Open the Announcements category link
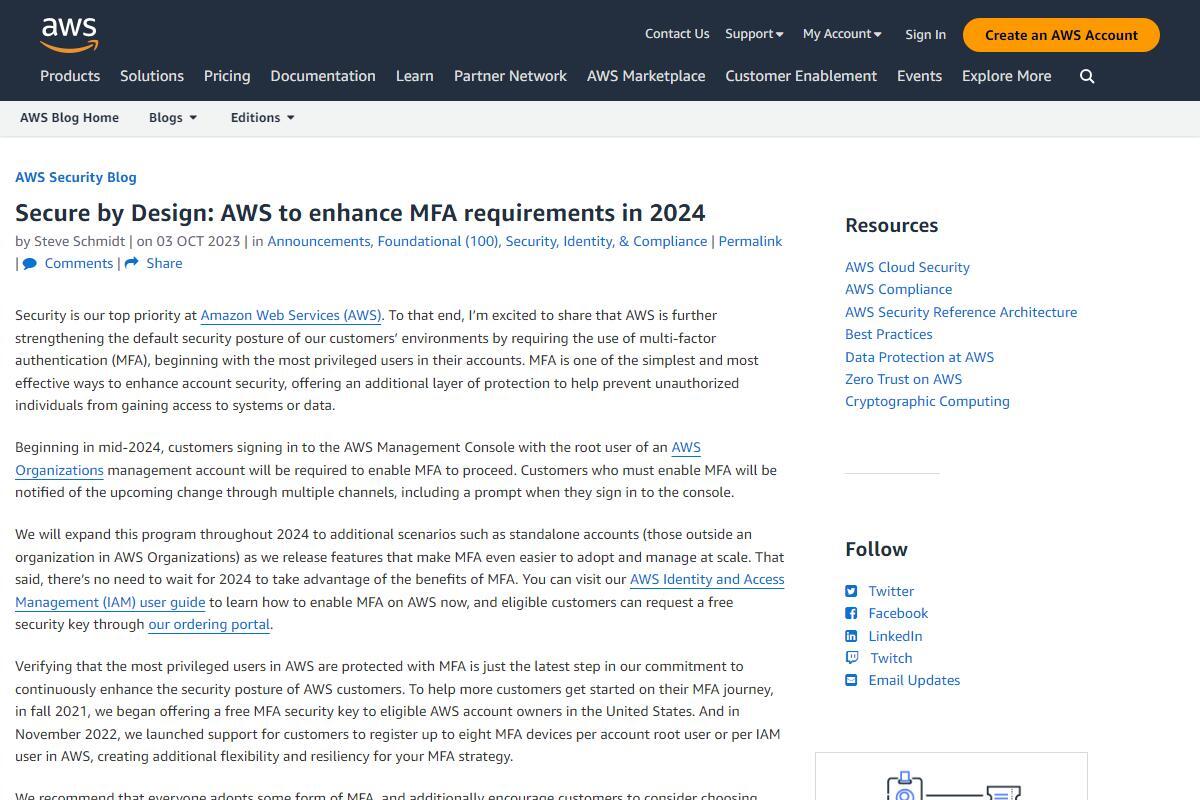The image size is (1200, 800). 318,241
